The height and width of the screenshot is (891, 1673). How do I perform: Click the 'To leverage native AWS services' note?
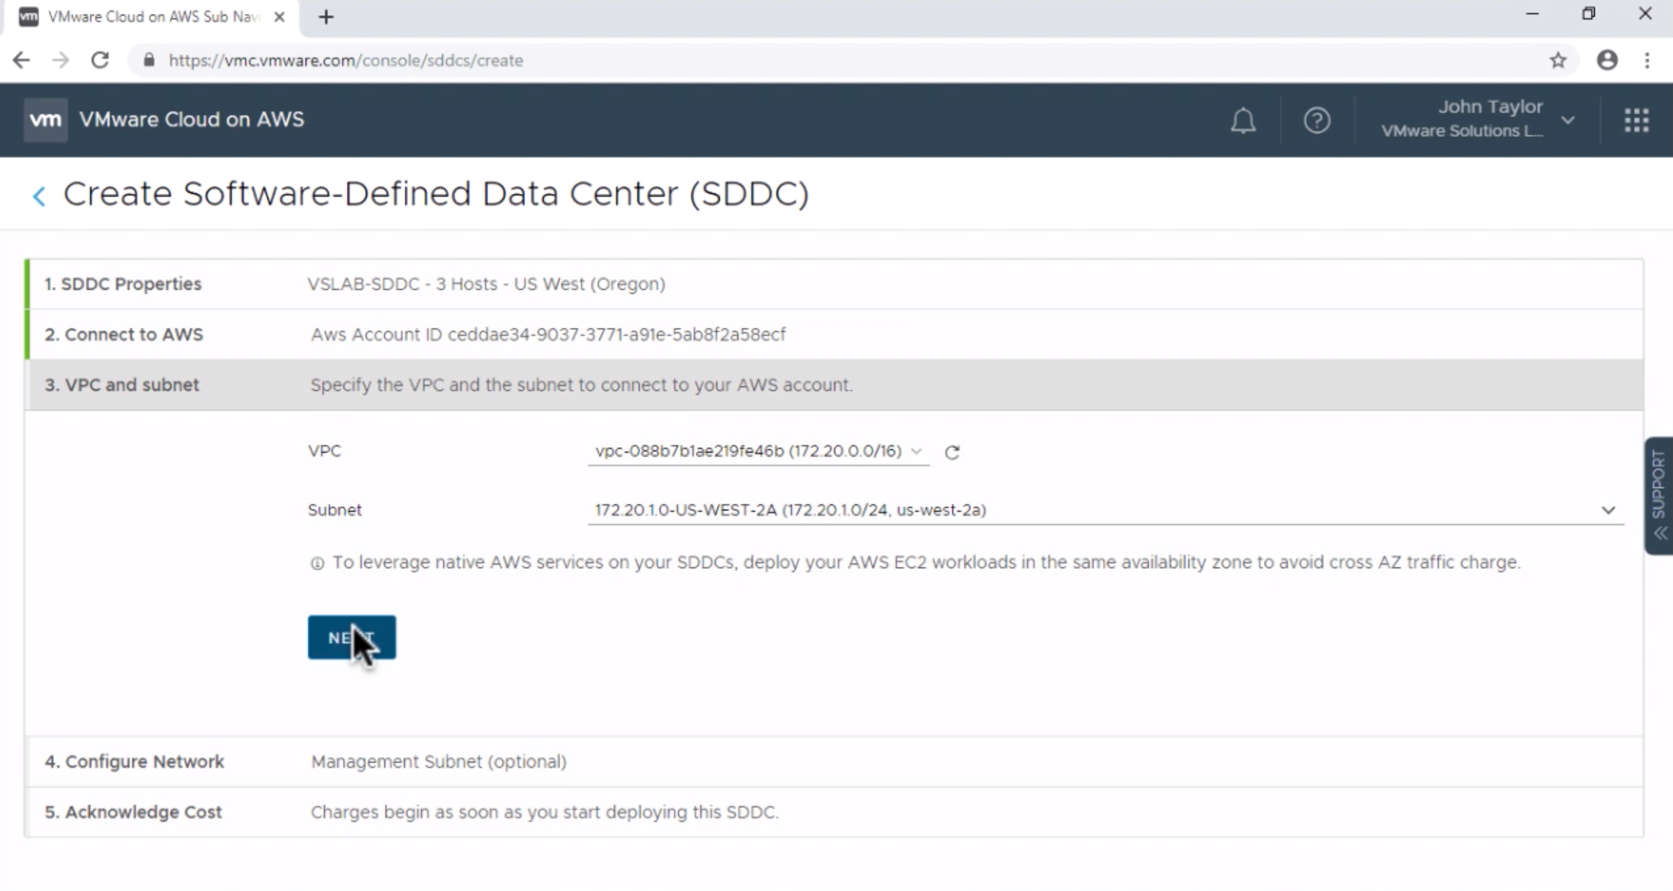(x=926, y=563)
